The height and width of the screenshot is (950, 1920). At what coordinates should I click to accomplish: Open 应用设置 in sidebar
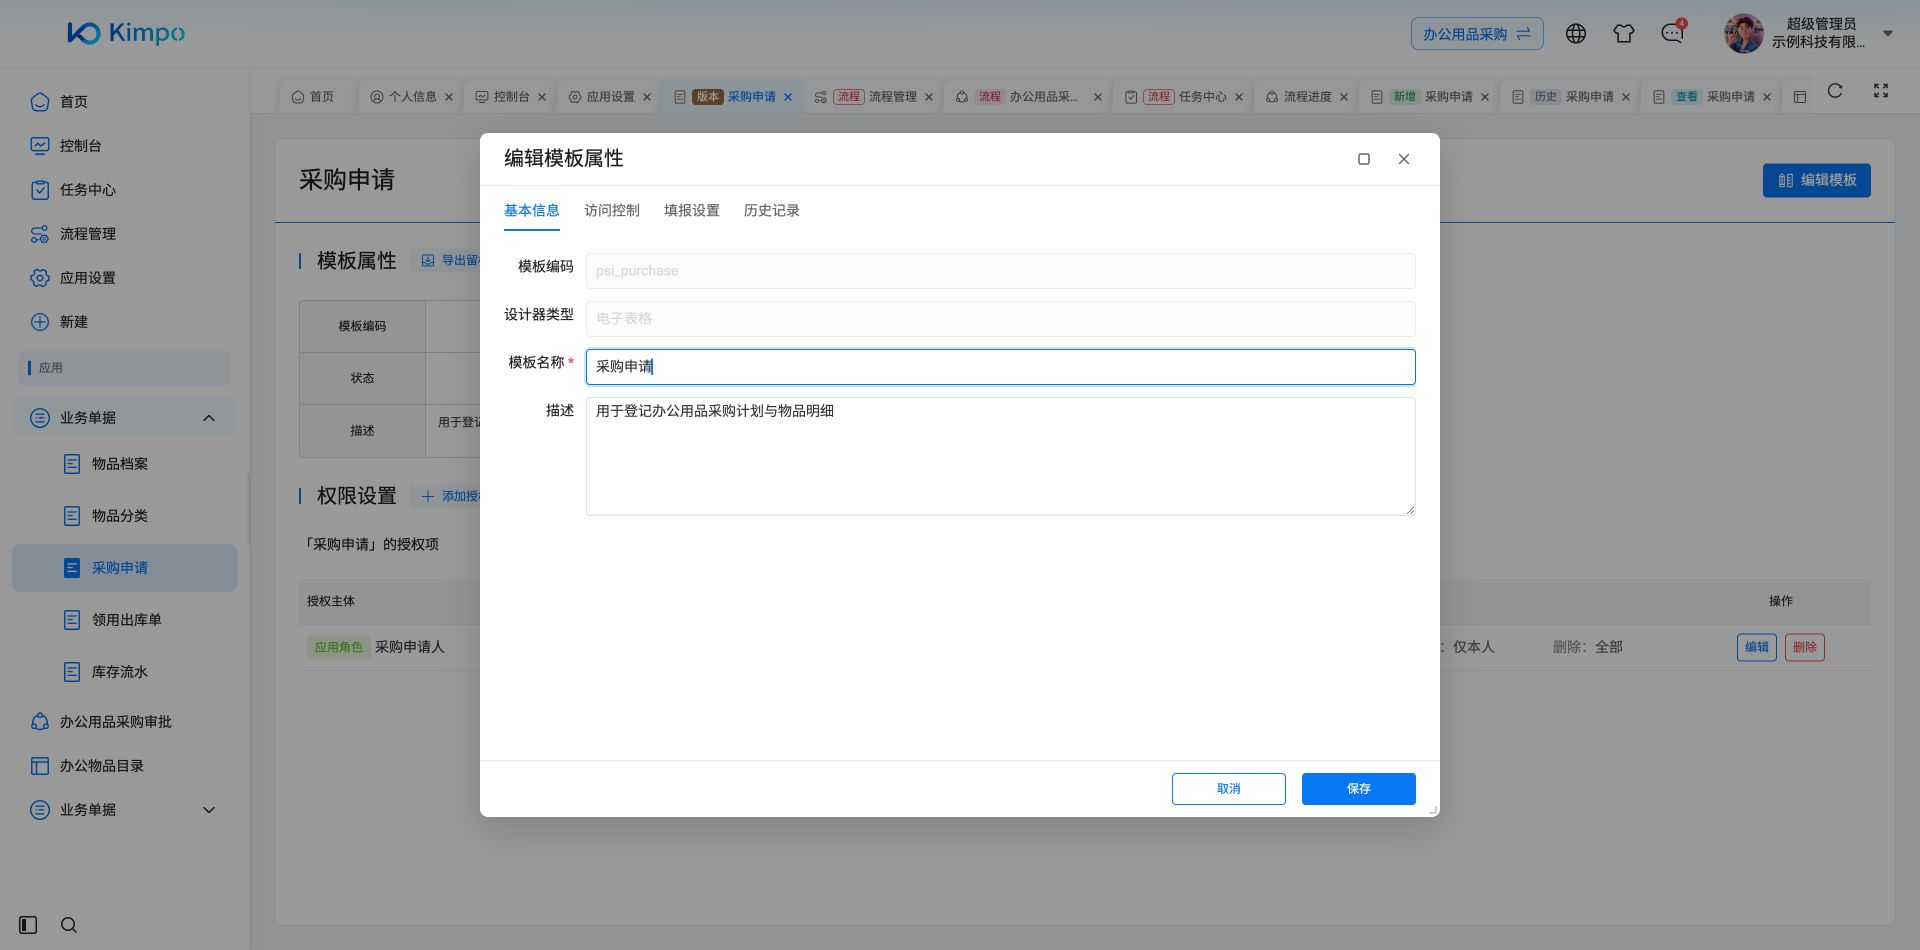coord(124,278)
